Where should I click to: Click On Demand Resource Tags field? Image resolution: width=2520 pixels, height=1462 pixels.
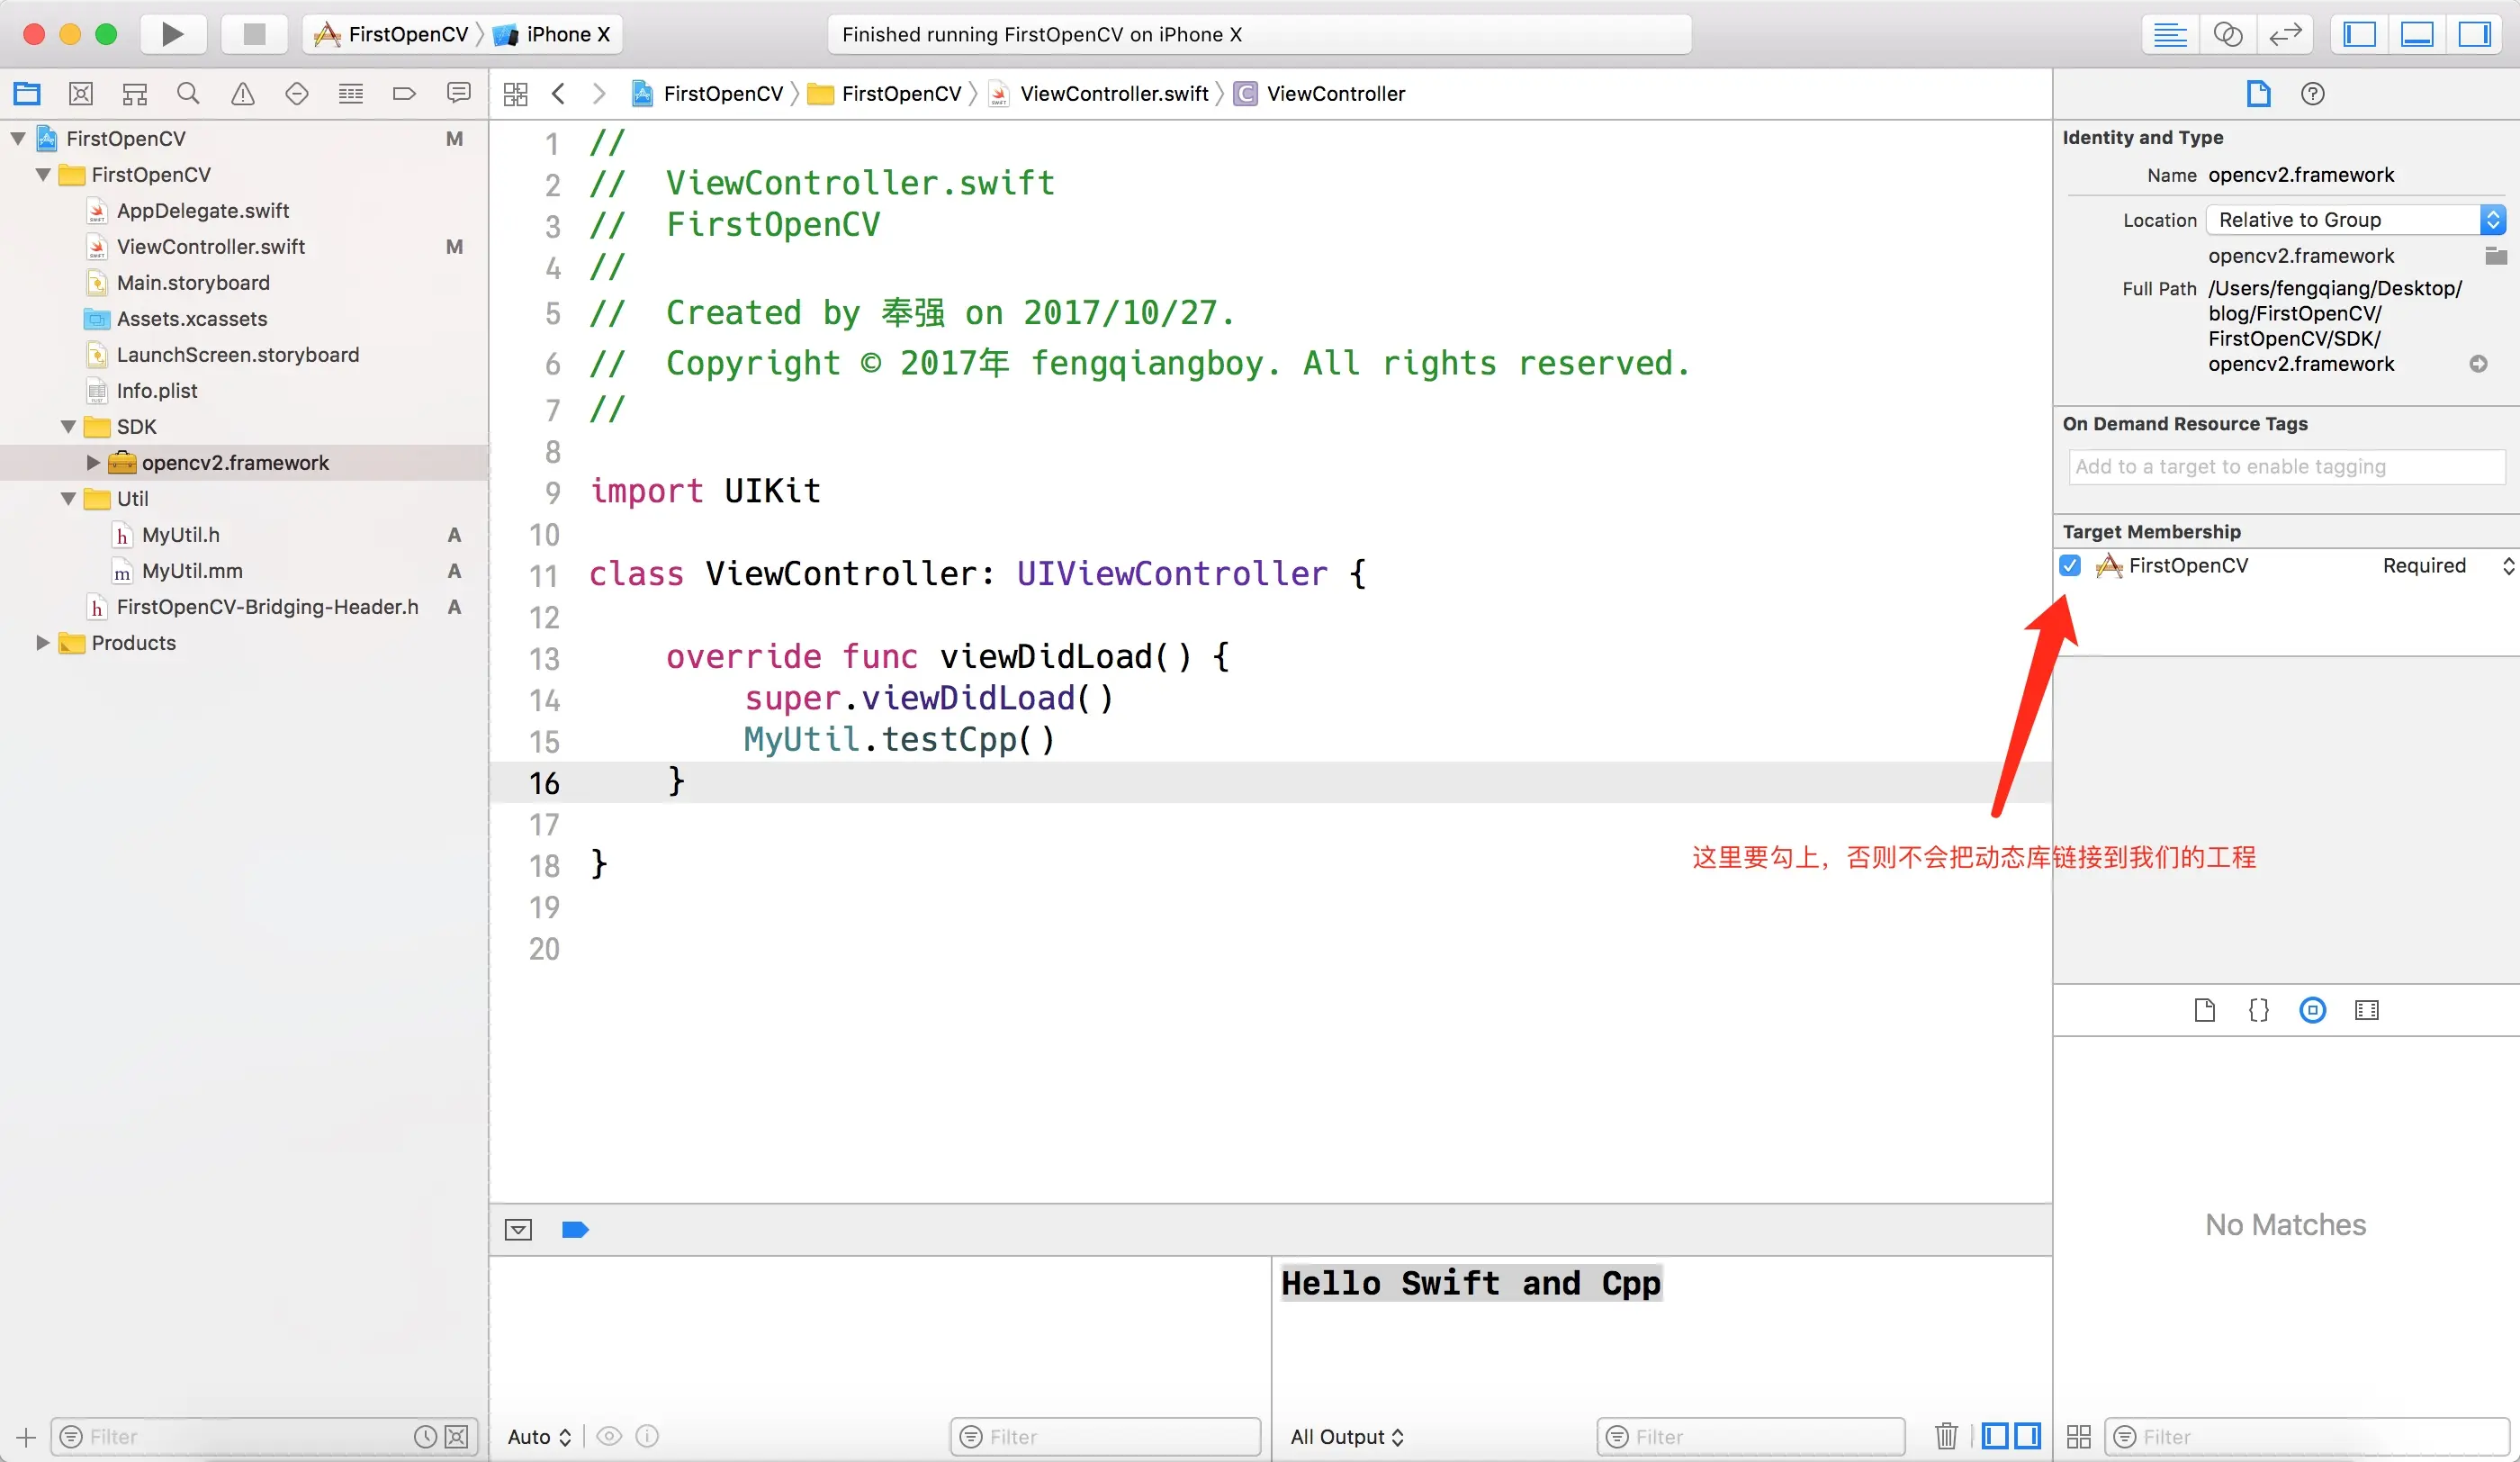[x=2286, y=466]
